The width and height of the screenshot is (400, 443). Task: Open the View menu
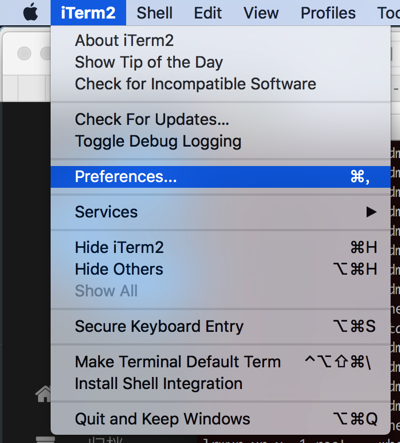(x=261, y=13)
